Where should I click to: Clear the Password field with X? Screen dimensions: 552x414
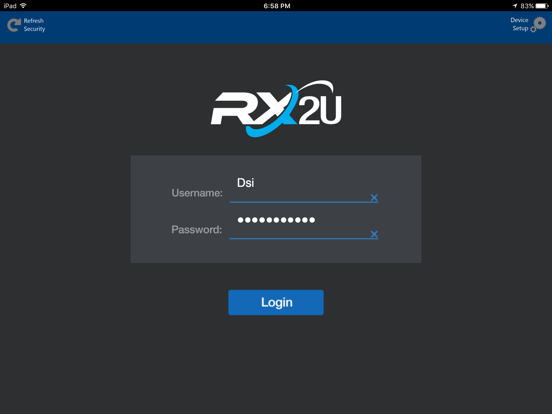[x=374, y=234]
